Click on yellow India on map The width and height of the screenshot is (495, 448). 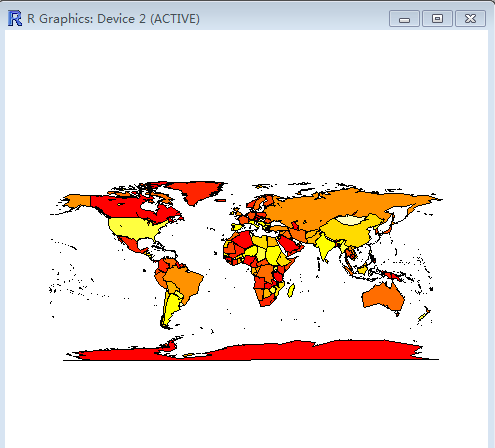(325, 247)
